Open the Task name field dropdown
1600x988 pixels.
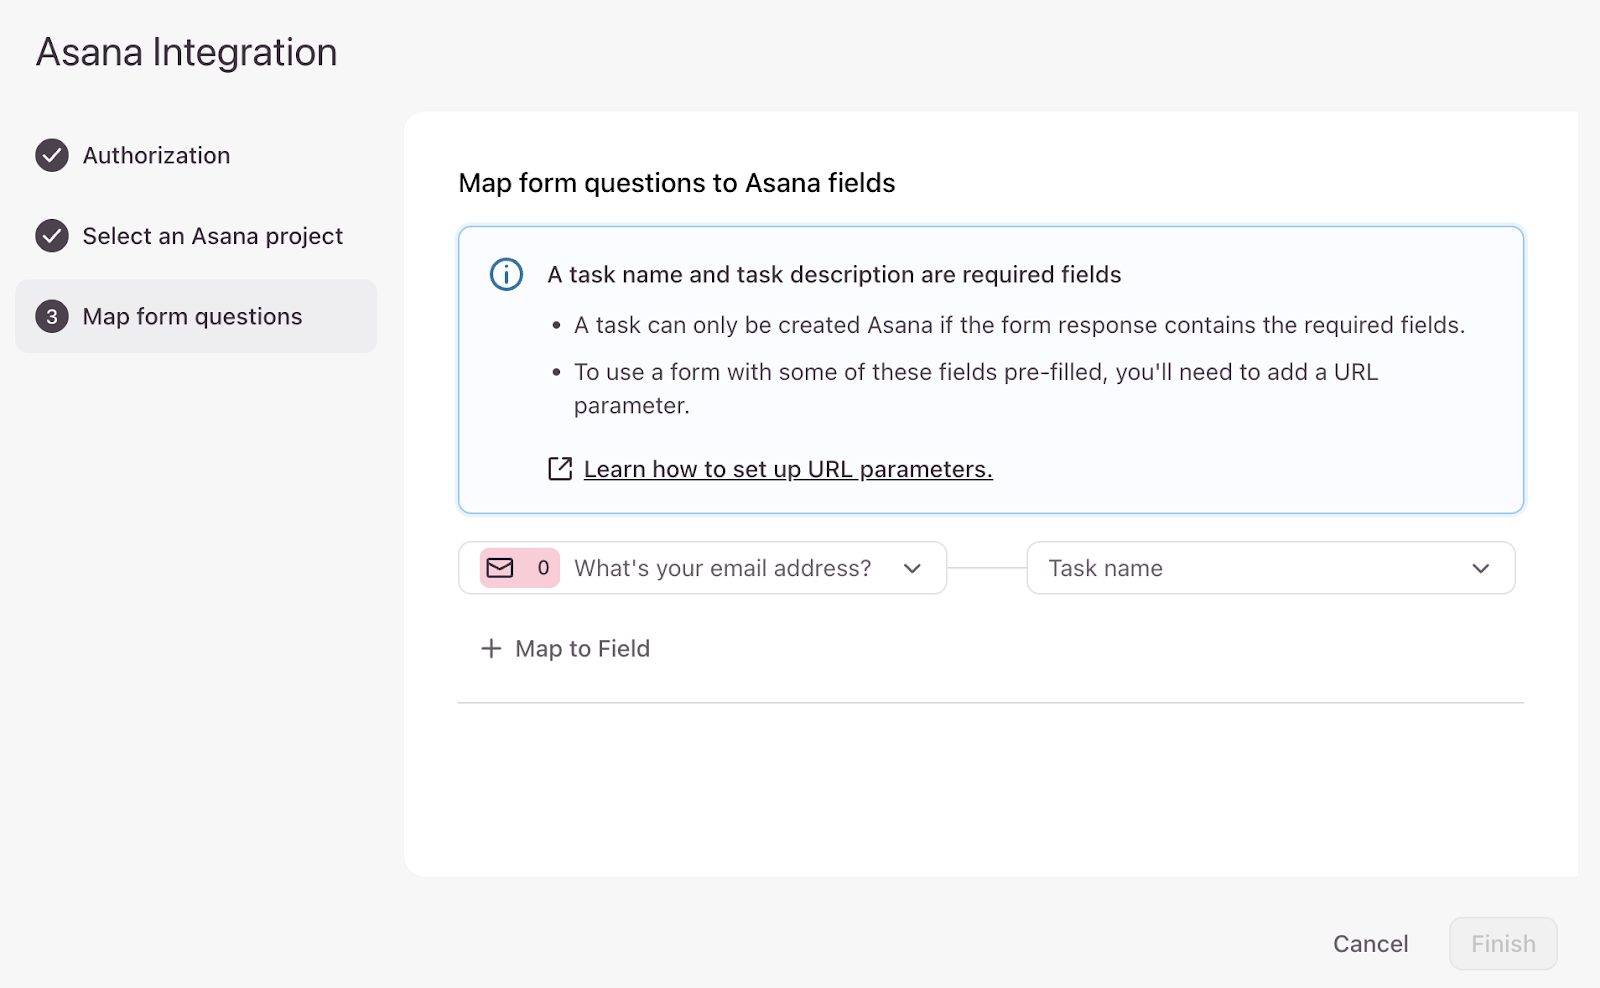(x=1250, y=568)
